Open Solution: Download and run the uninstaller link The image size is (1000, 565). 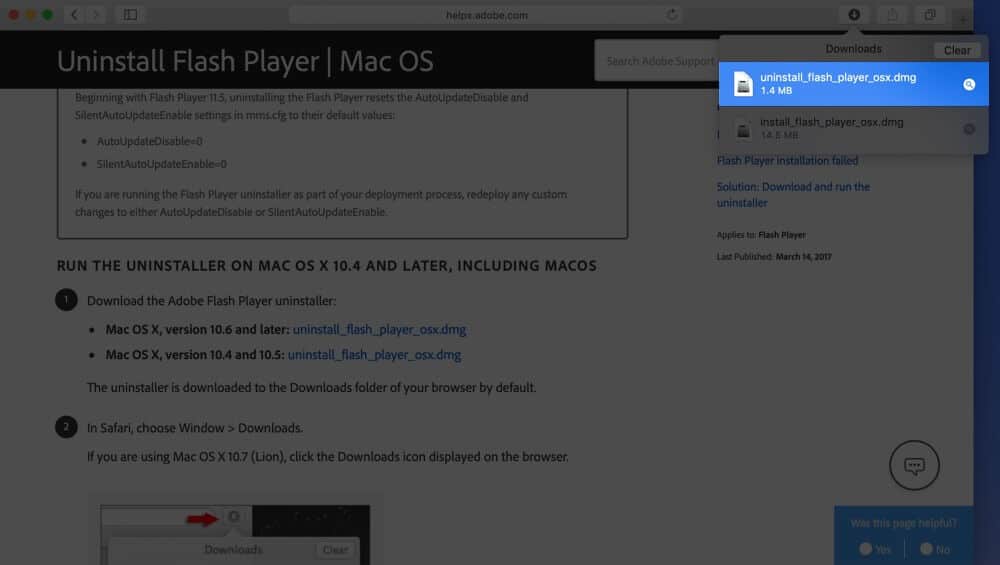click(793, 194)
